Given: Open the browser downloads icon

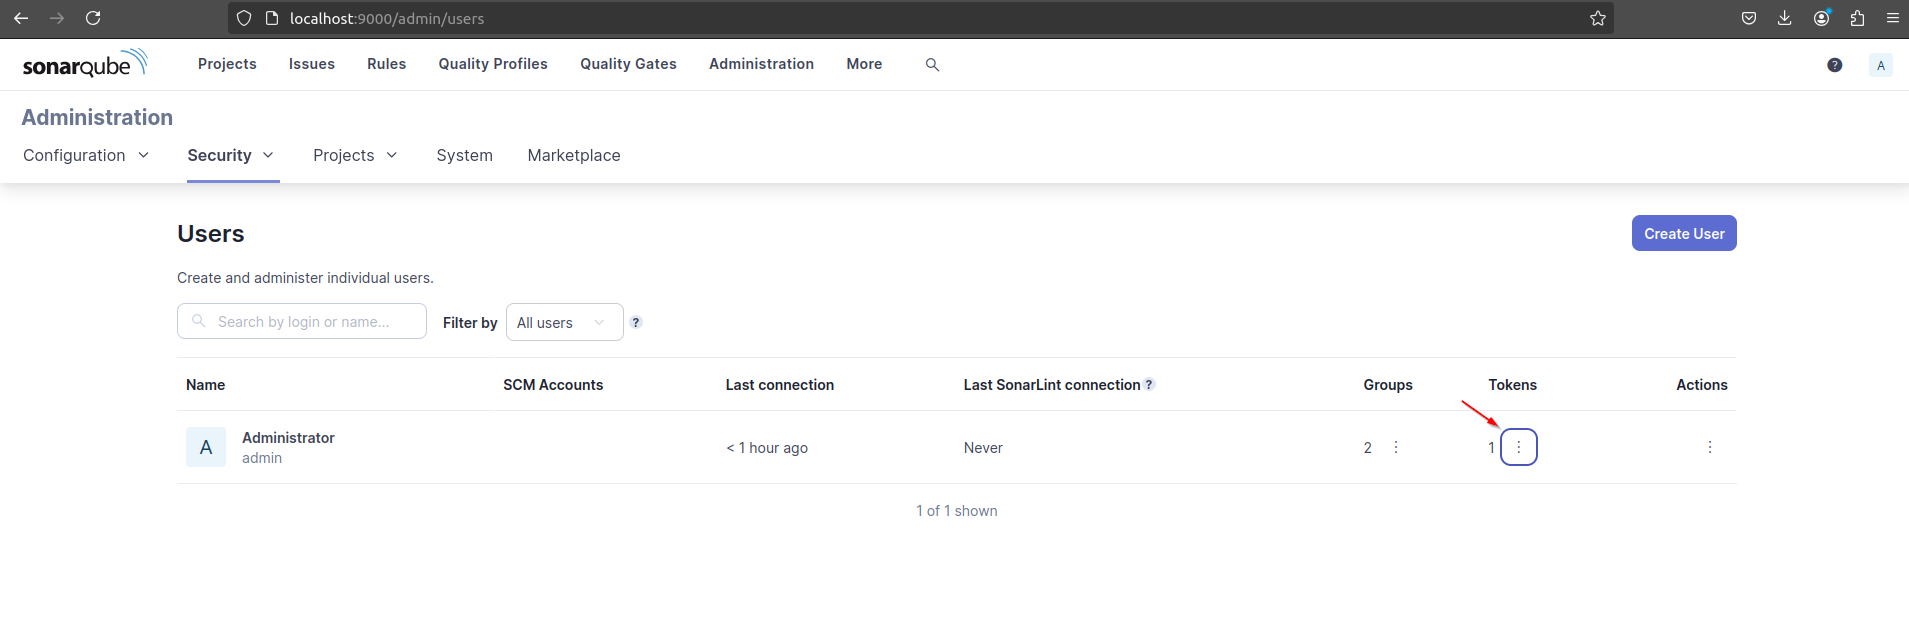Looking at the screenshot, I should (1784, 18).
